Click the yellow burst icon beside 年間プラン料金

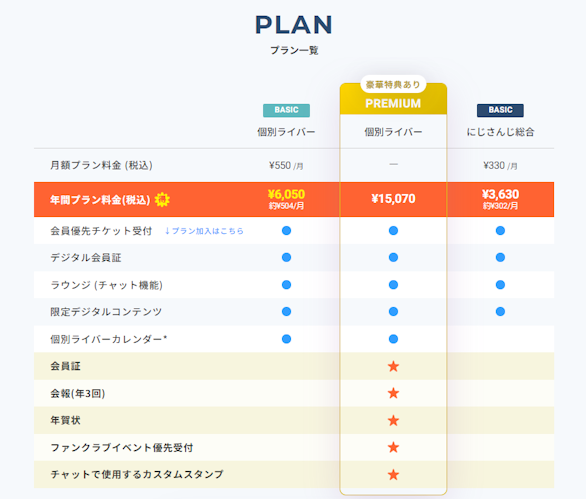(162, 200)
